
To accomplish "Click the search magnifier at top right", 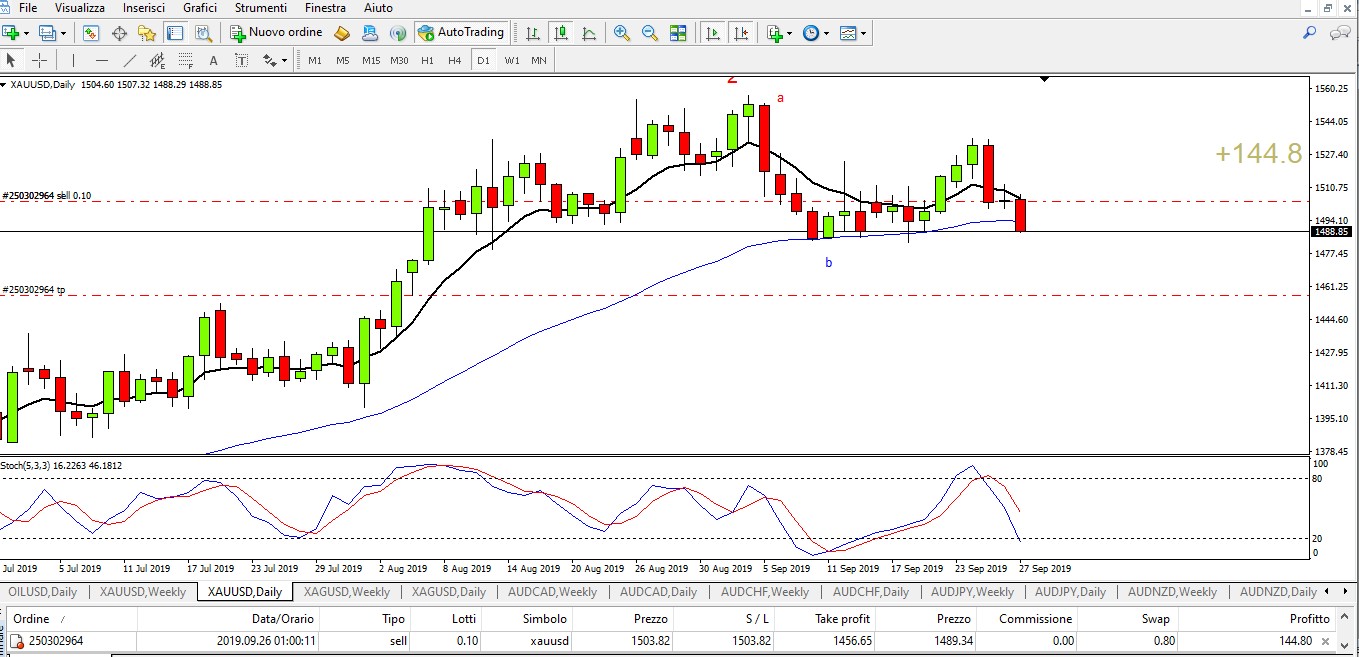I will tap(1310, 33).
